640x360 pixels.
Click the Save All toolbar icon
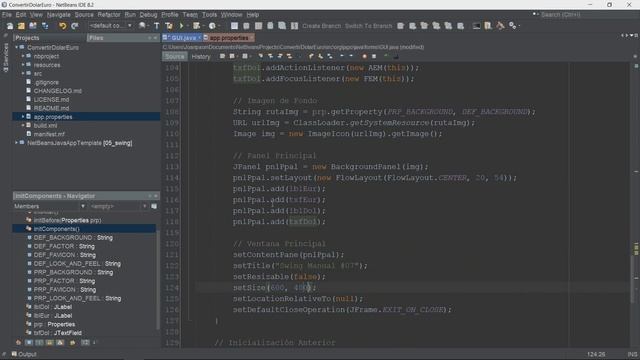click(x=45, y=26)
